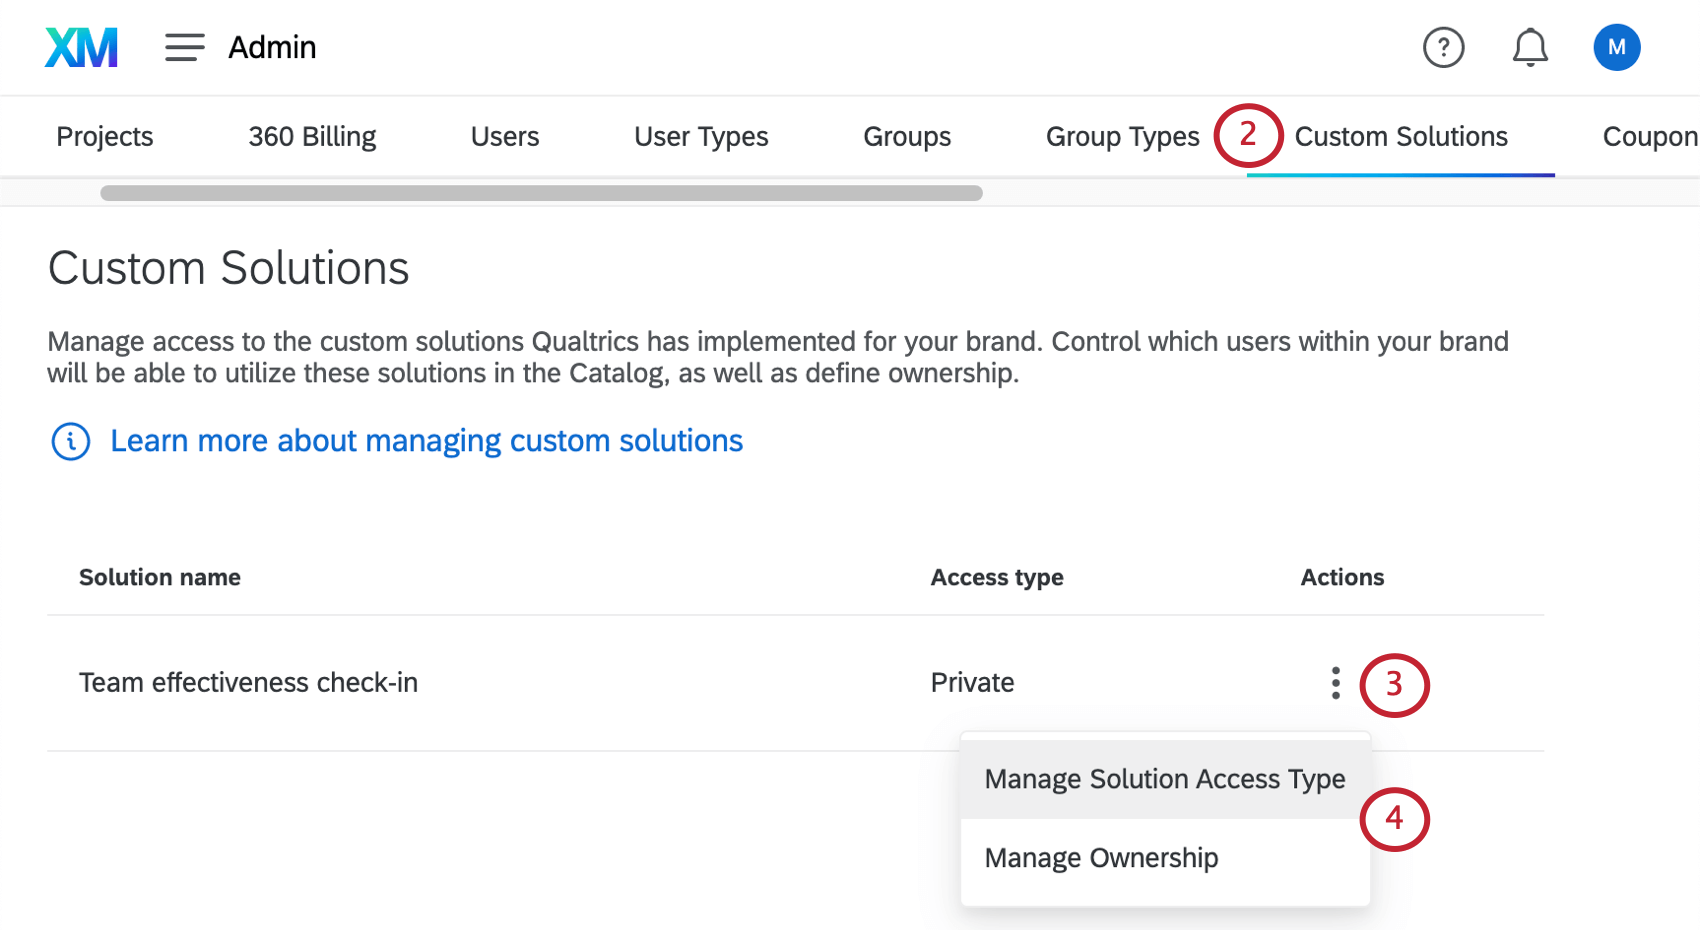Open notifications via the bell icon
The image size is (1700, 930).
(1529, 47)
